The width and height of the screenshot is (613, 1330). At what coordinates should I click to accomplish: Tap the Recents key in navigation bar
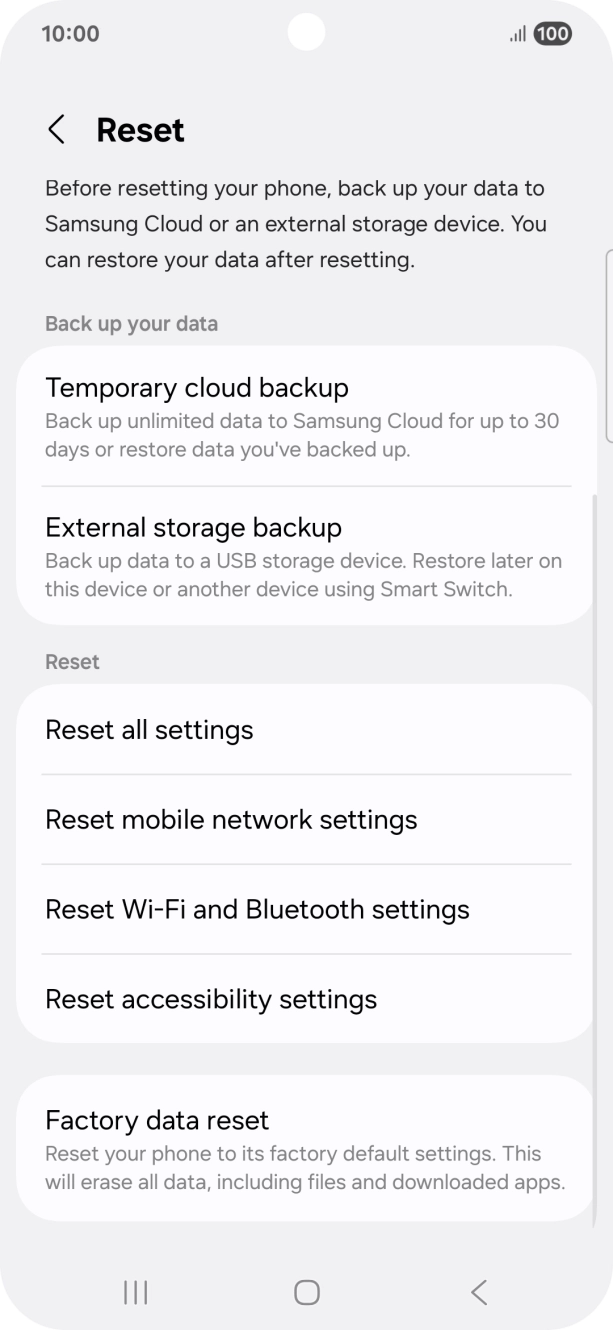pyautogui.click(x=134, y=1291)
